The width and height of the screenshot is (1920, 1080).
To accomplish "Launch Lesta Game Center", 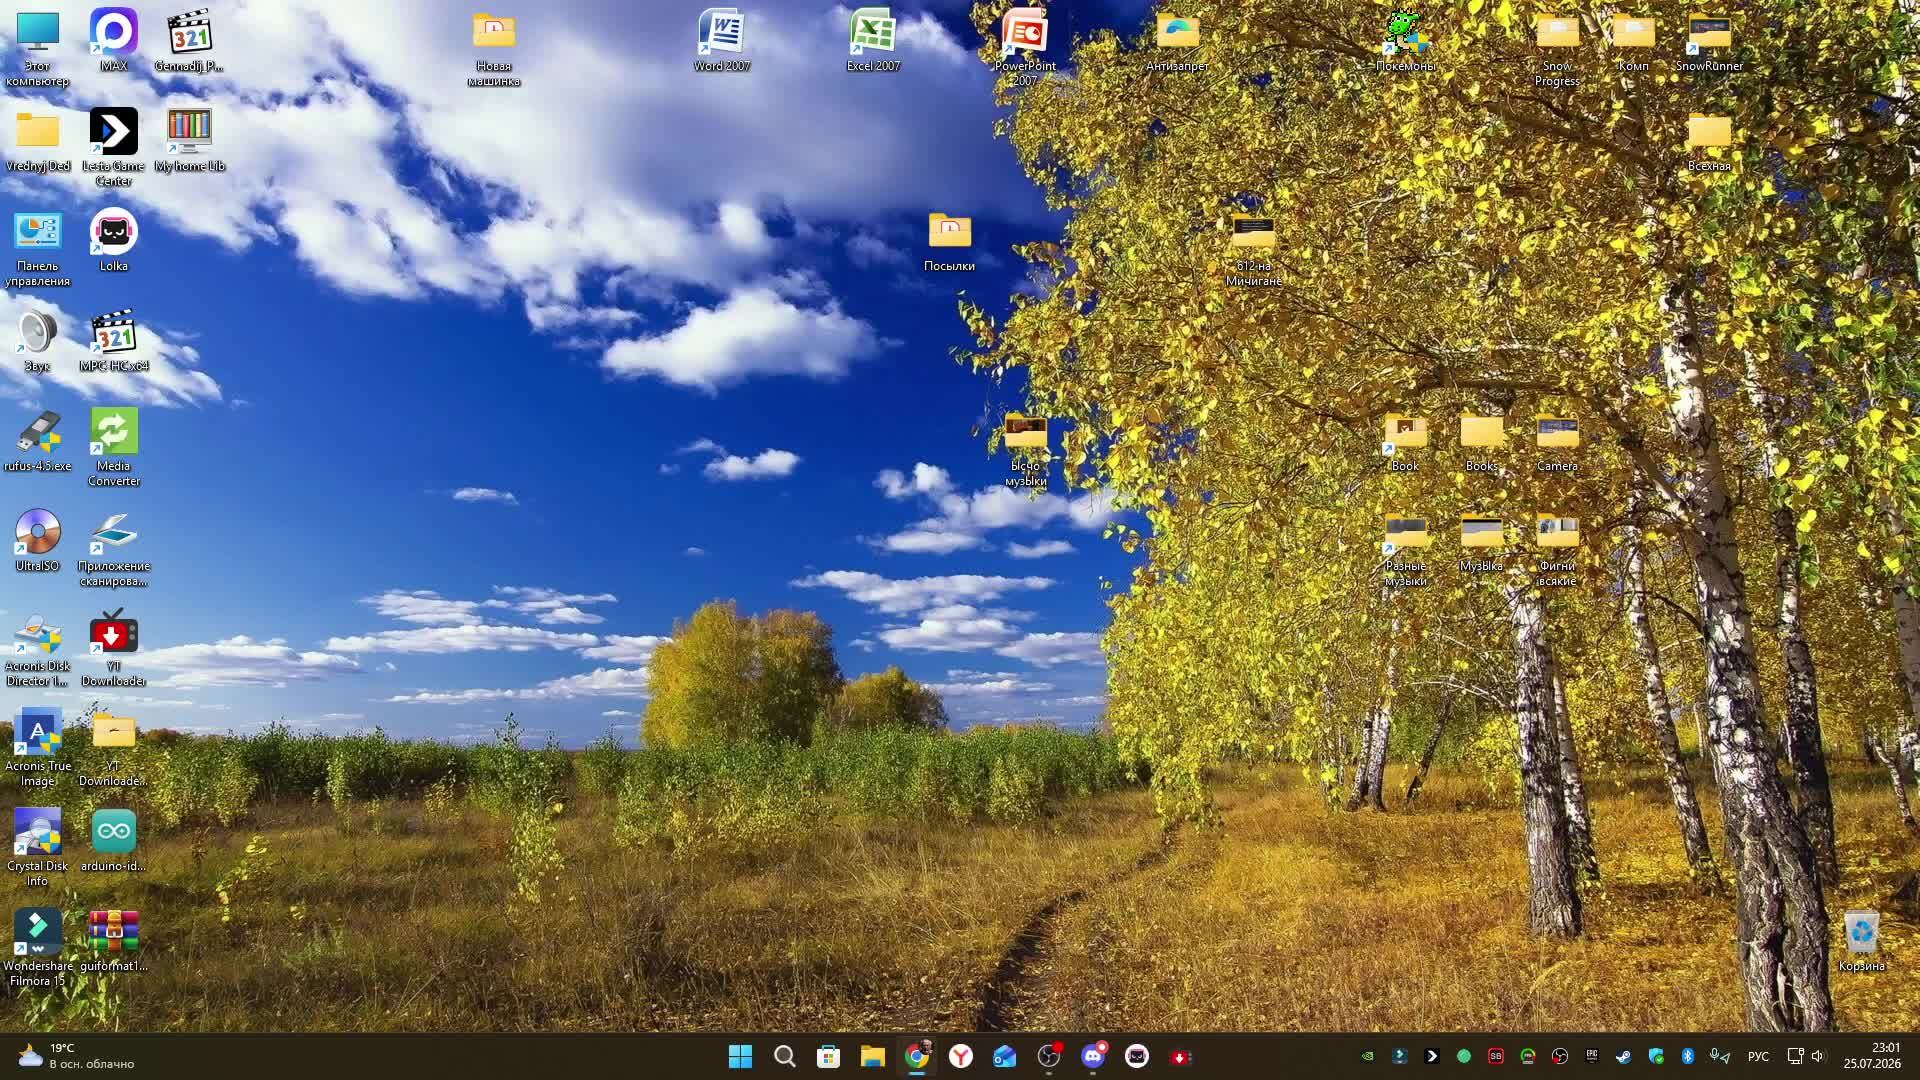I will coord(114,148).
